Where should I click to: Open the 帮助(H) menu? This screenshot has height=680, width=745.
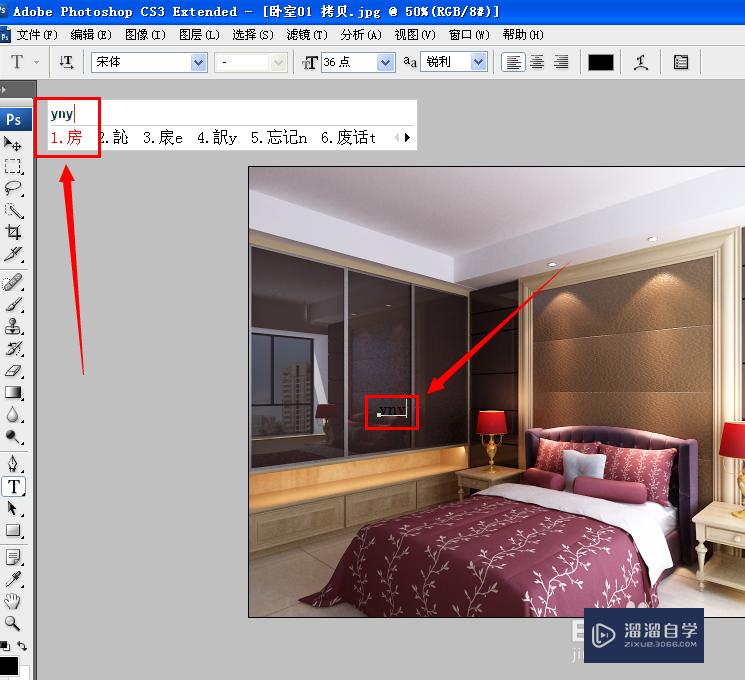click(x=523, y=35)
